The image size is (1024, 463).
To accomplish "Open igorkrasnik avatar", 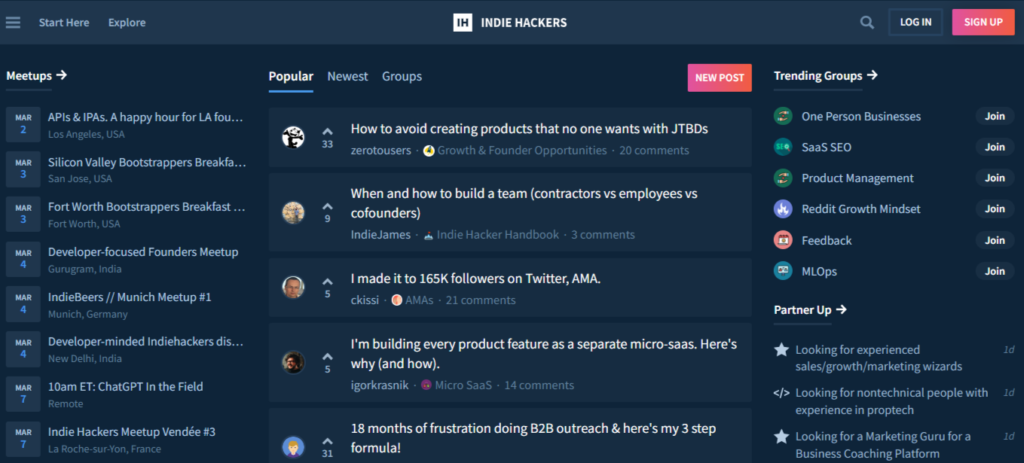I will 293,362.
